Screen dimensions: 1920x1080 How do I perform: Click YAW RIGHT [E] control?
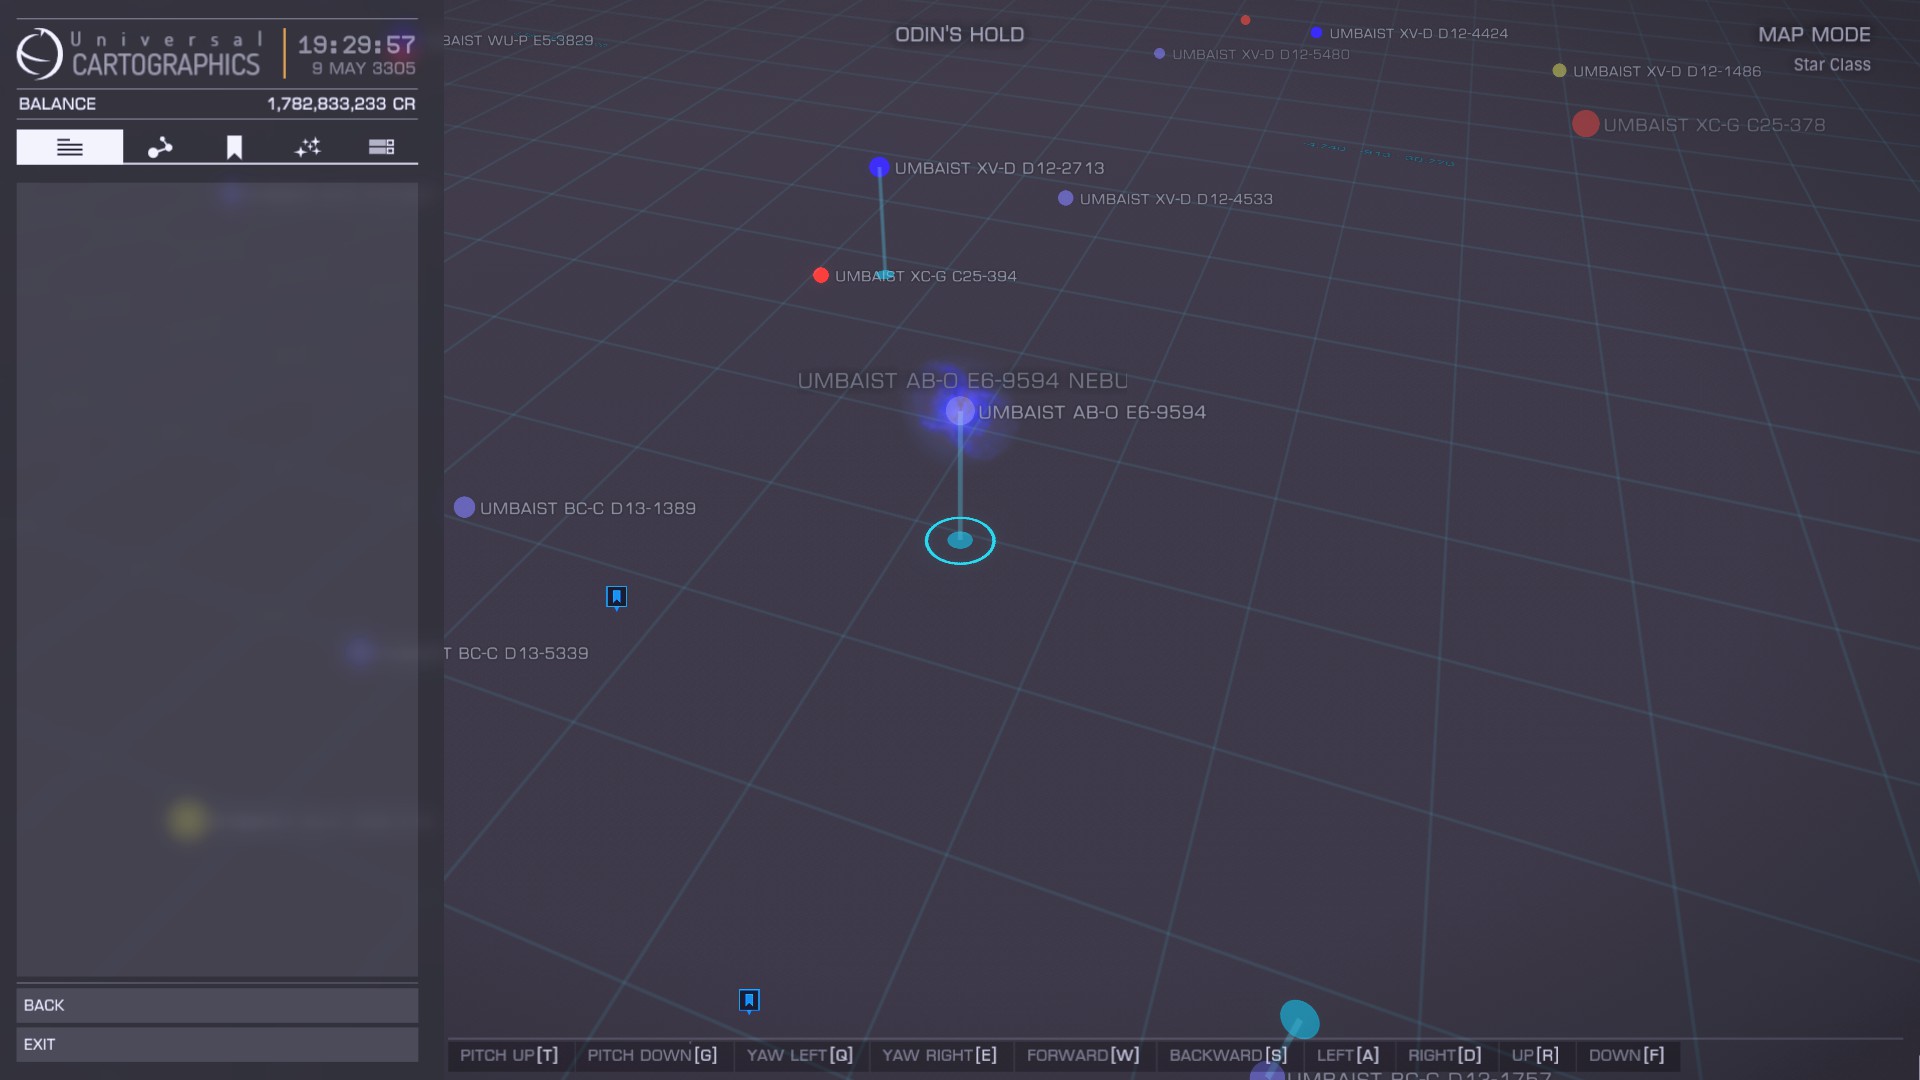click(939, 1055)
